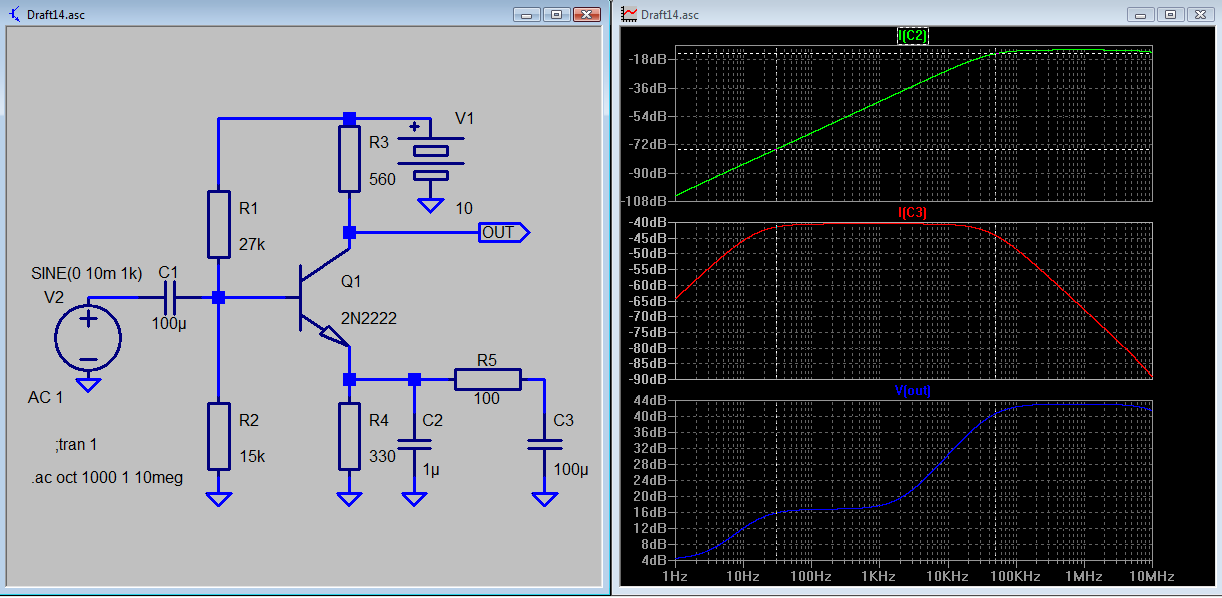The height and width of the screenshot is (598, 1222).
Task: Select resistor R2 body
Action: pyautogui.click(x=218, y=436)
